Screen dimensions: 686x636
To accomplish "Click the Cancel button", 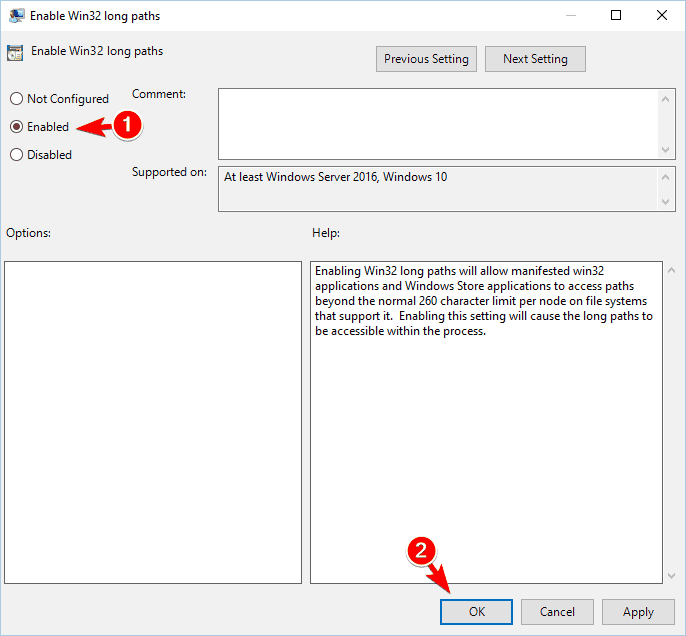I will click(x=557, y=612).
